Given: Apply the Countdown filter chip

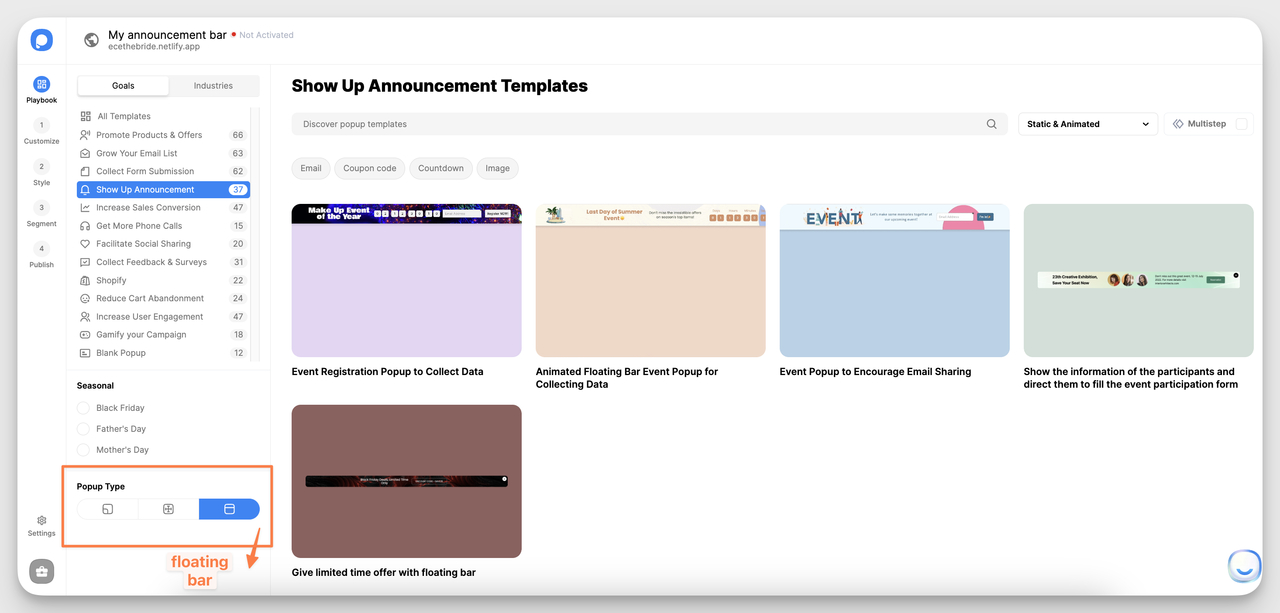Looking at the screenshot, I should click(x=440, y=168).
